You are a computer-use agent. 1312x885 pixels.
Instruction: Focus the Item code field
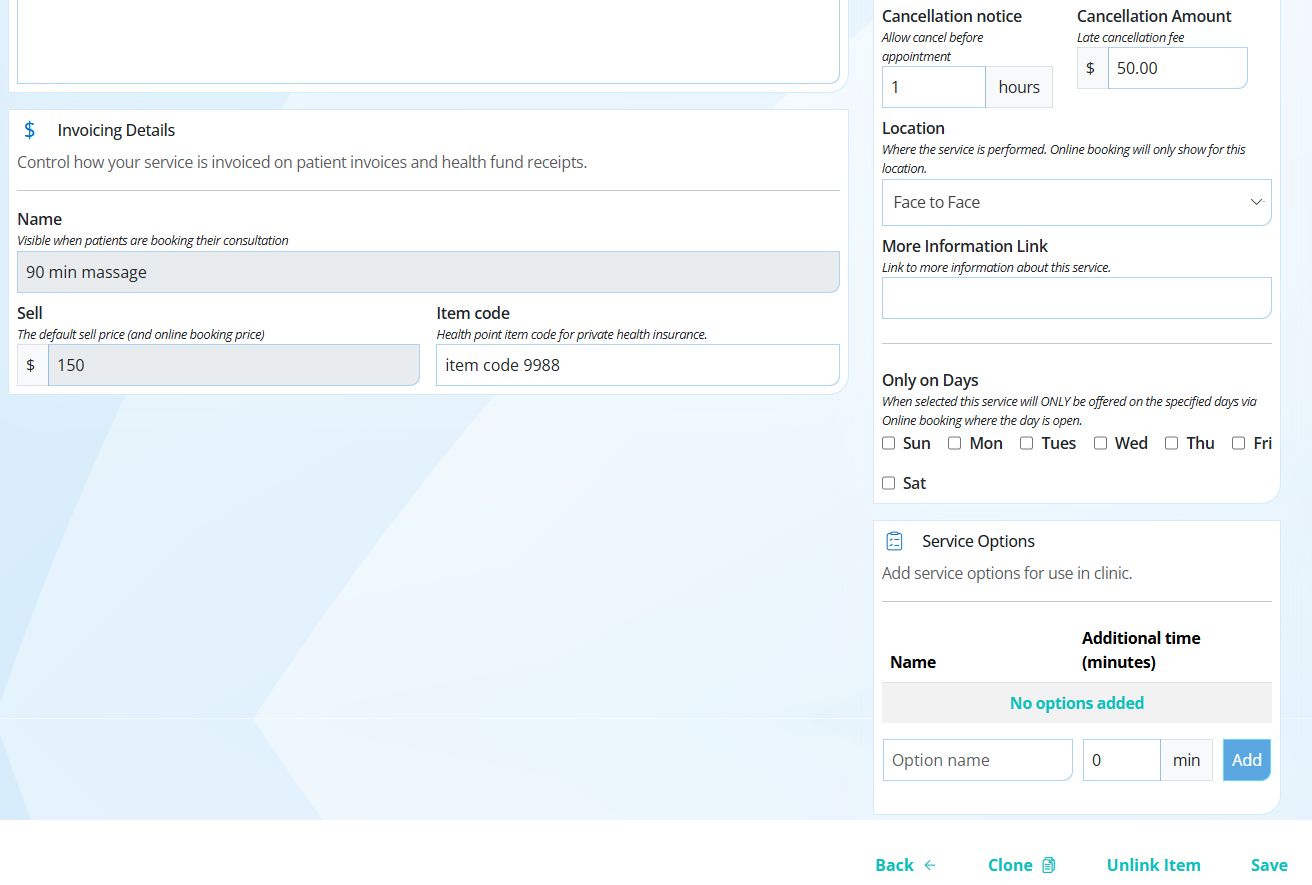coord(638,365)
